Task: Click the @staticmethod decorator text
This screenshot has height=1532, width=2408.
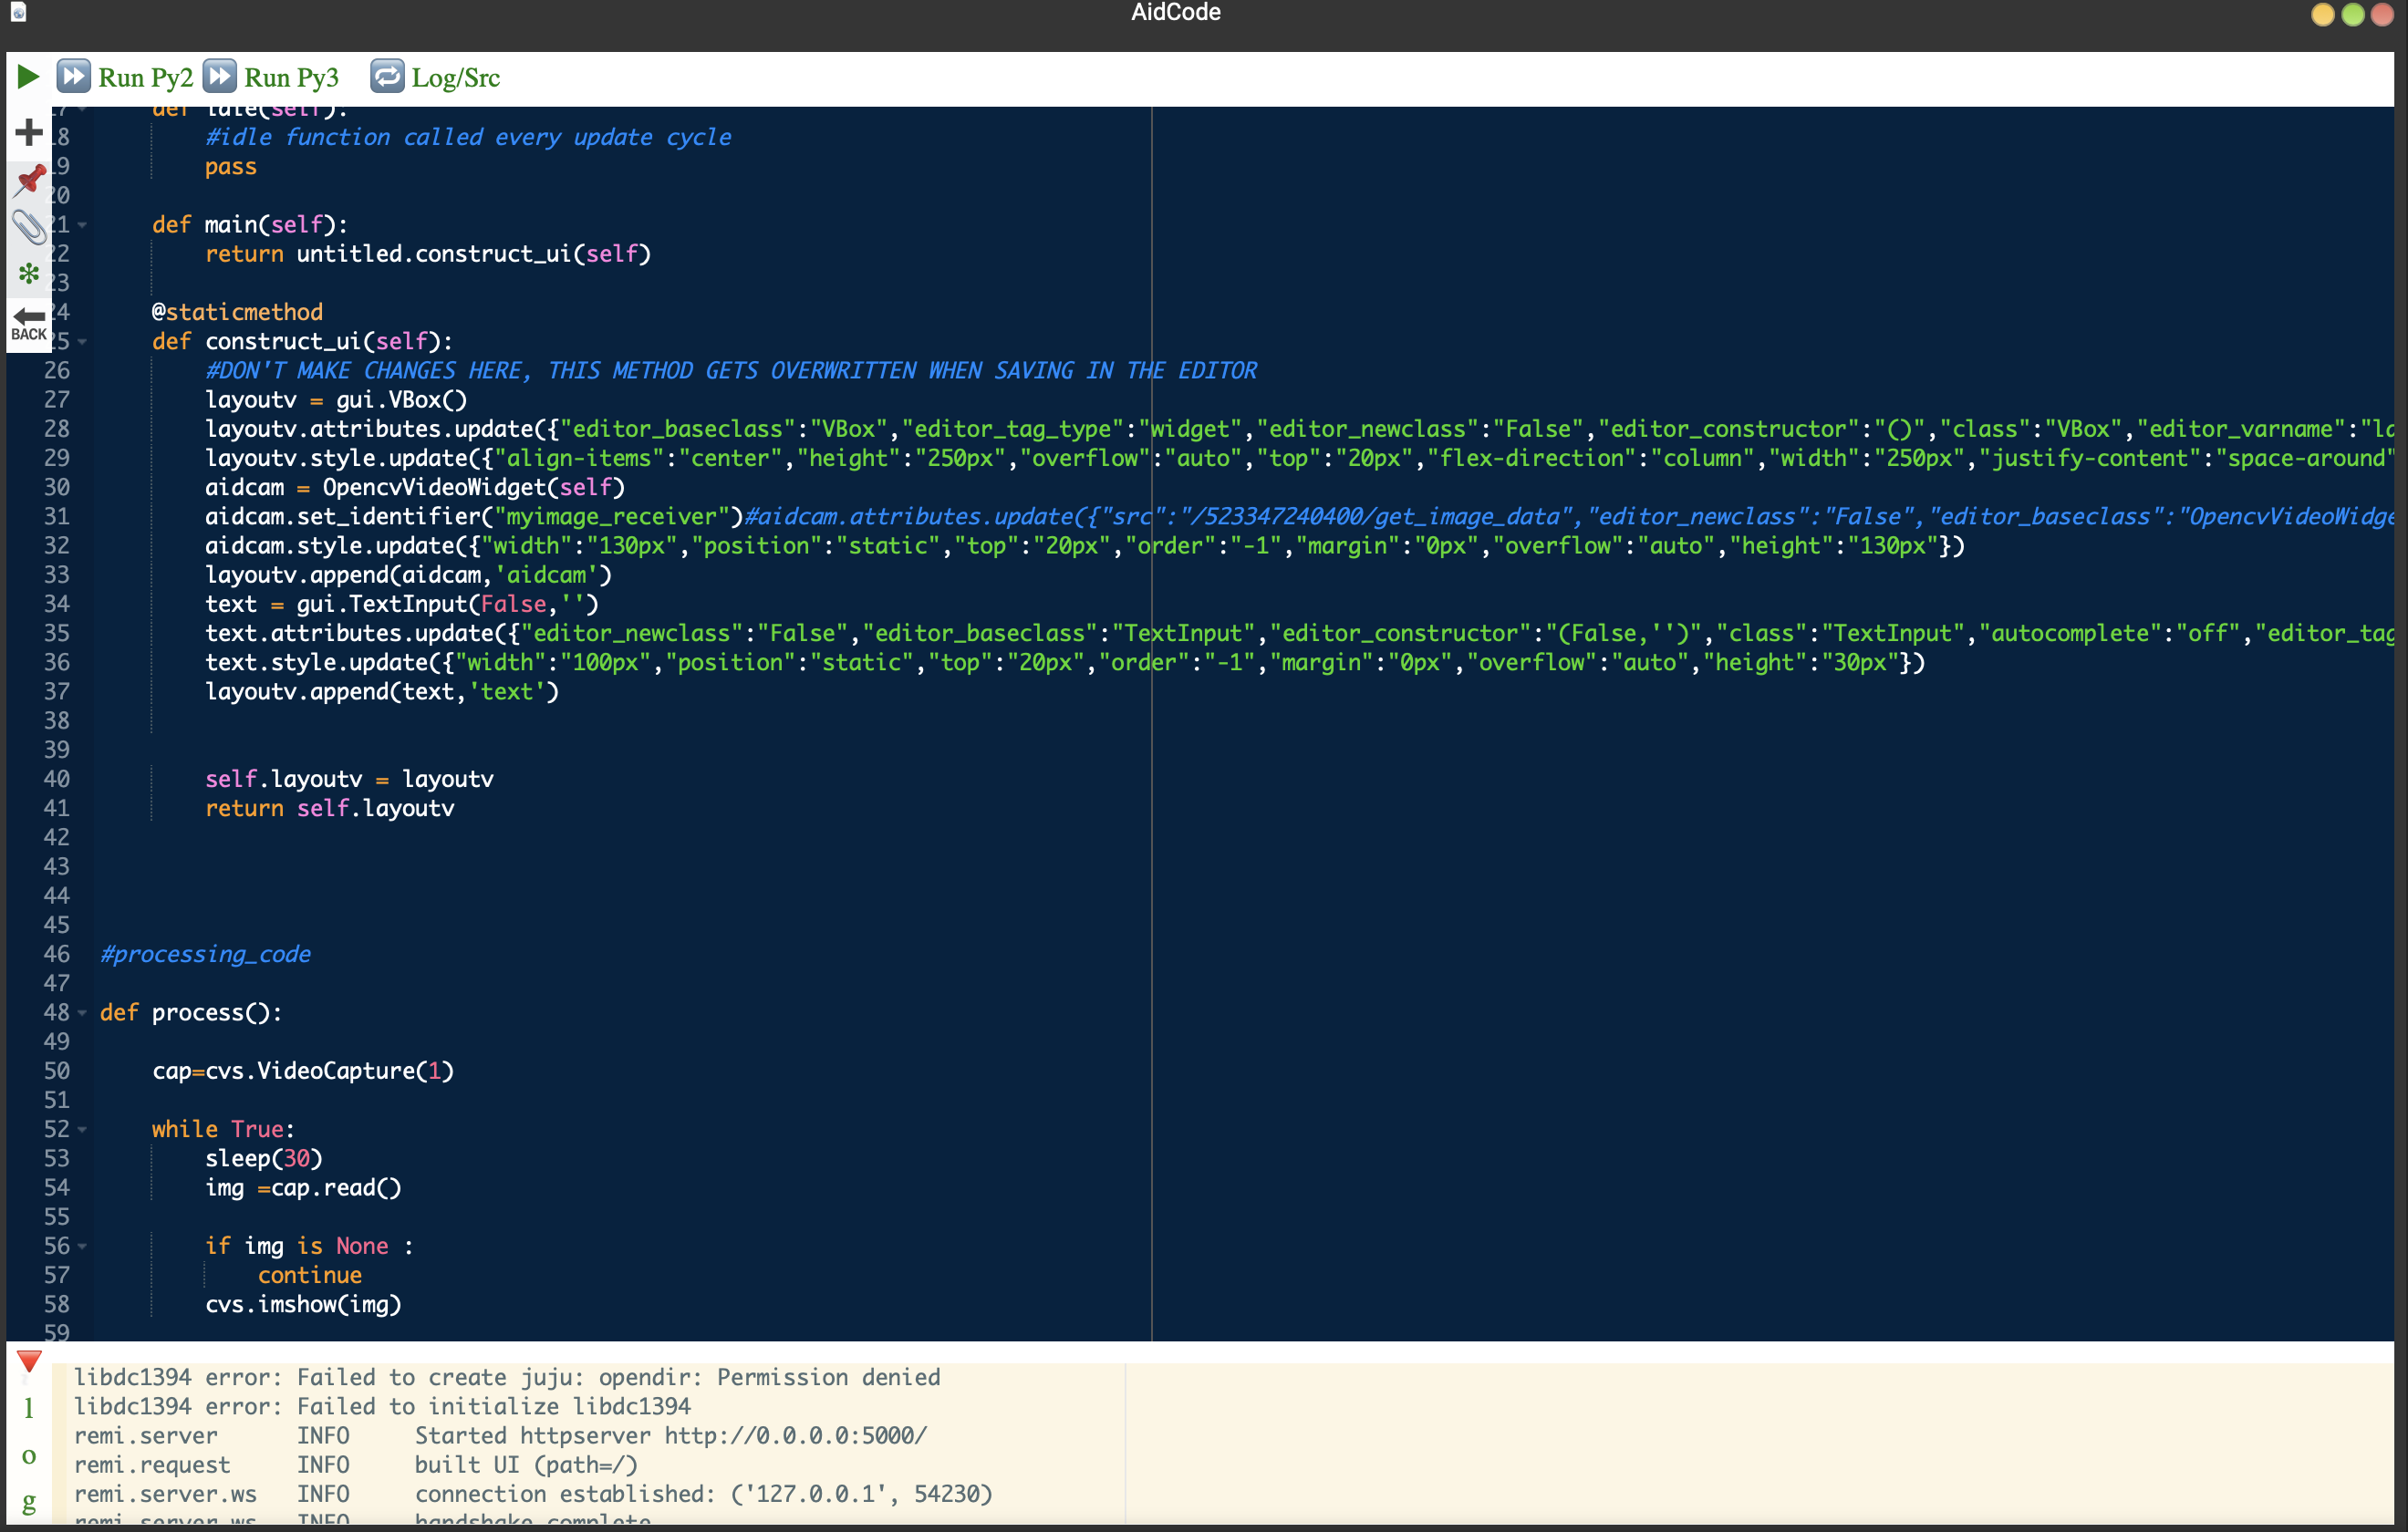Action: click(238, 312)
